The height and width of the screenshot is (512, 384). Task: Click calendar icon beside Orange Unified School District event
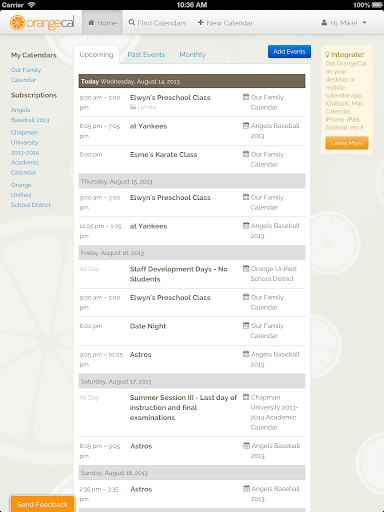pos(246,268)
